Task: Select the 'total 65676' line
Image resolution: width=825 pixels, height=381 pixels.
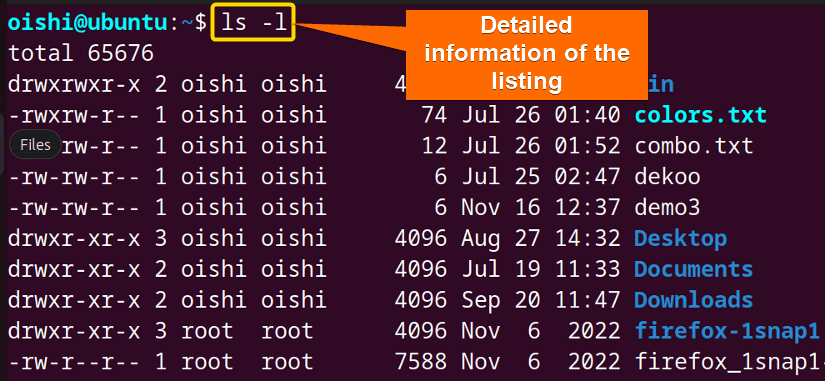Action: (81, 53)
